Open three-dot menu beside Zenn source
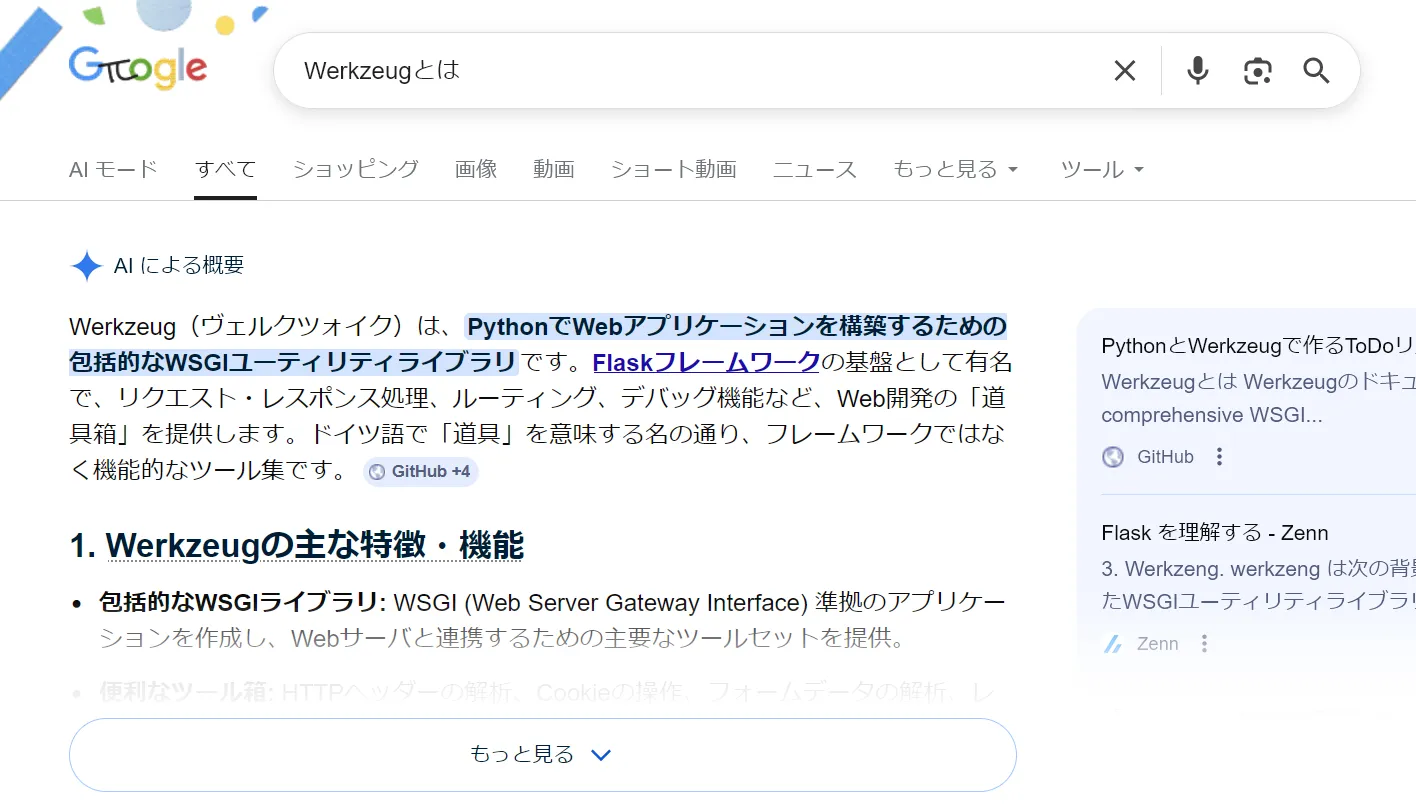This screenshot has width=1416, height=809. [x=1204, y=644]
